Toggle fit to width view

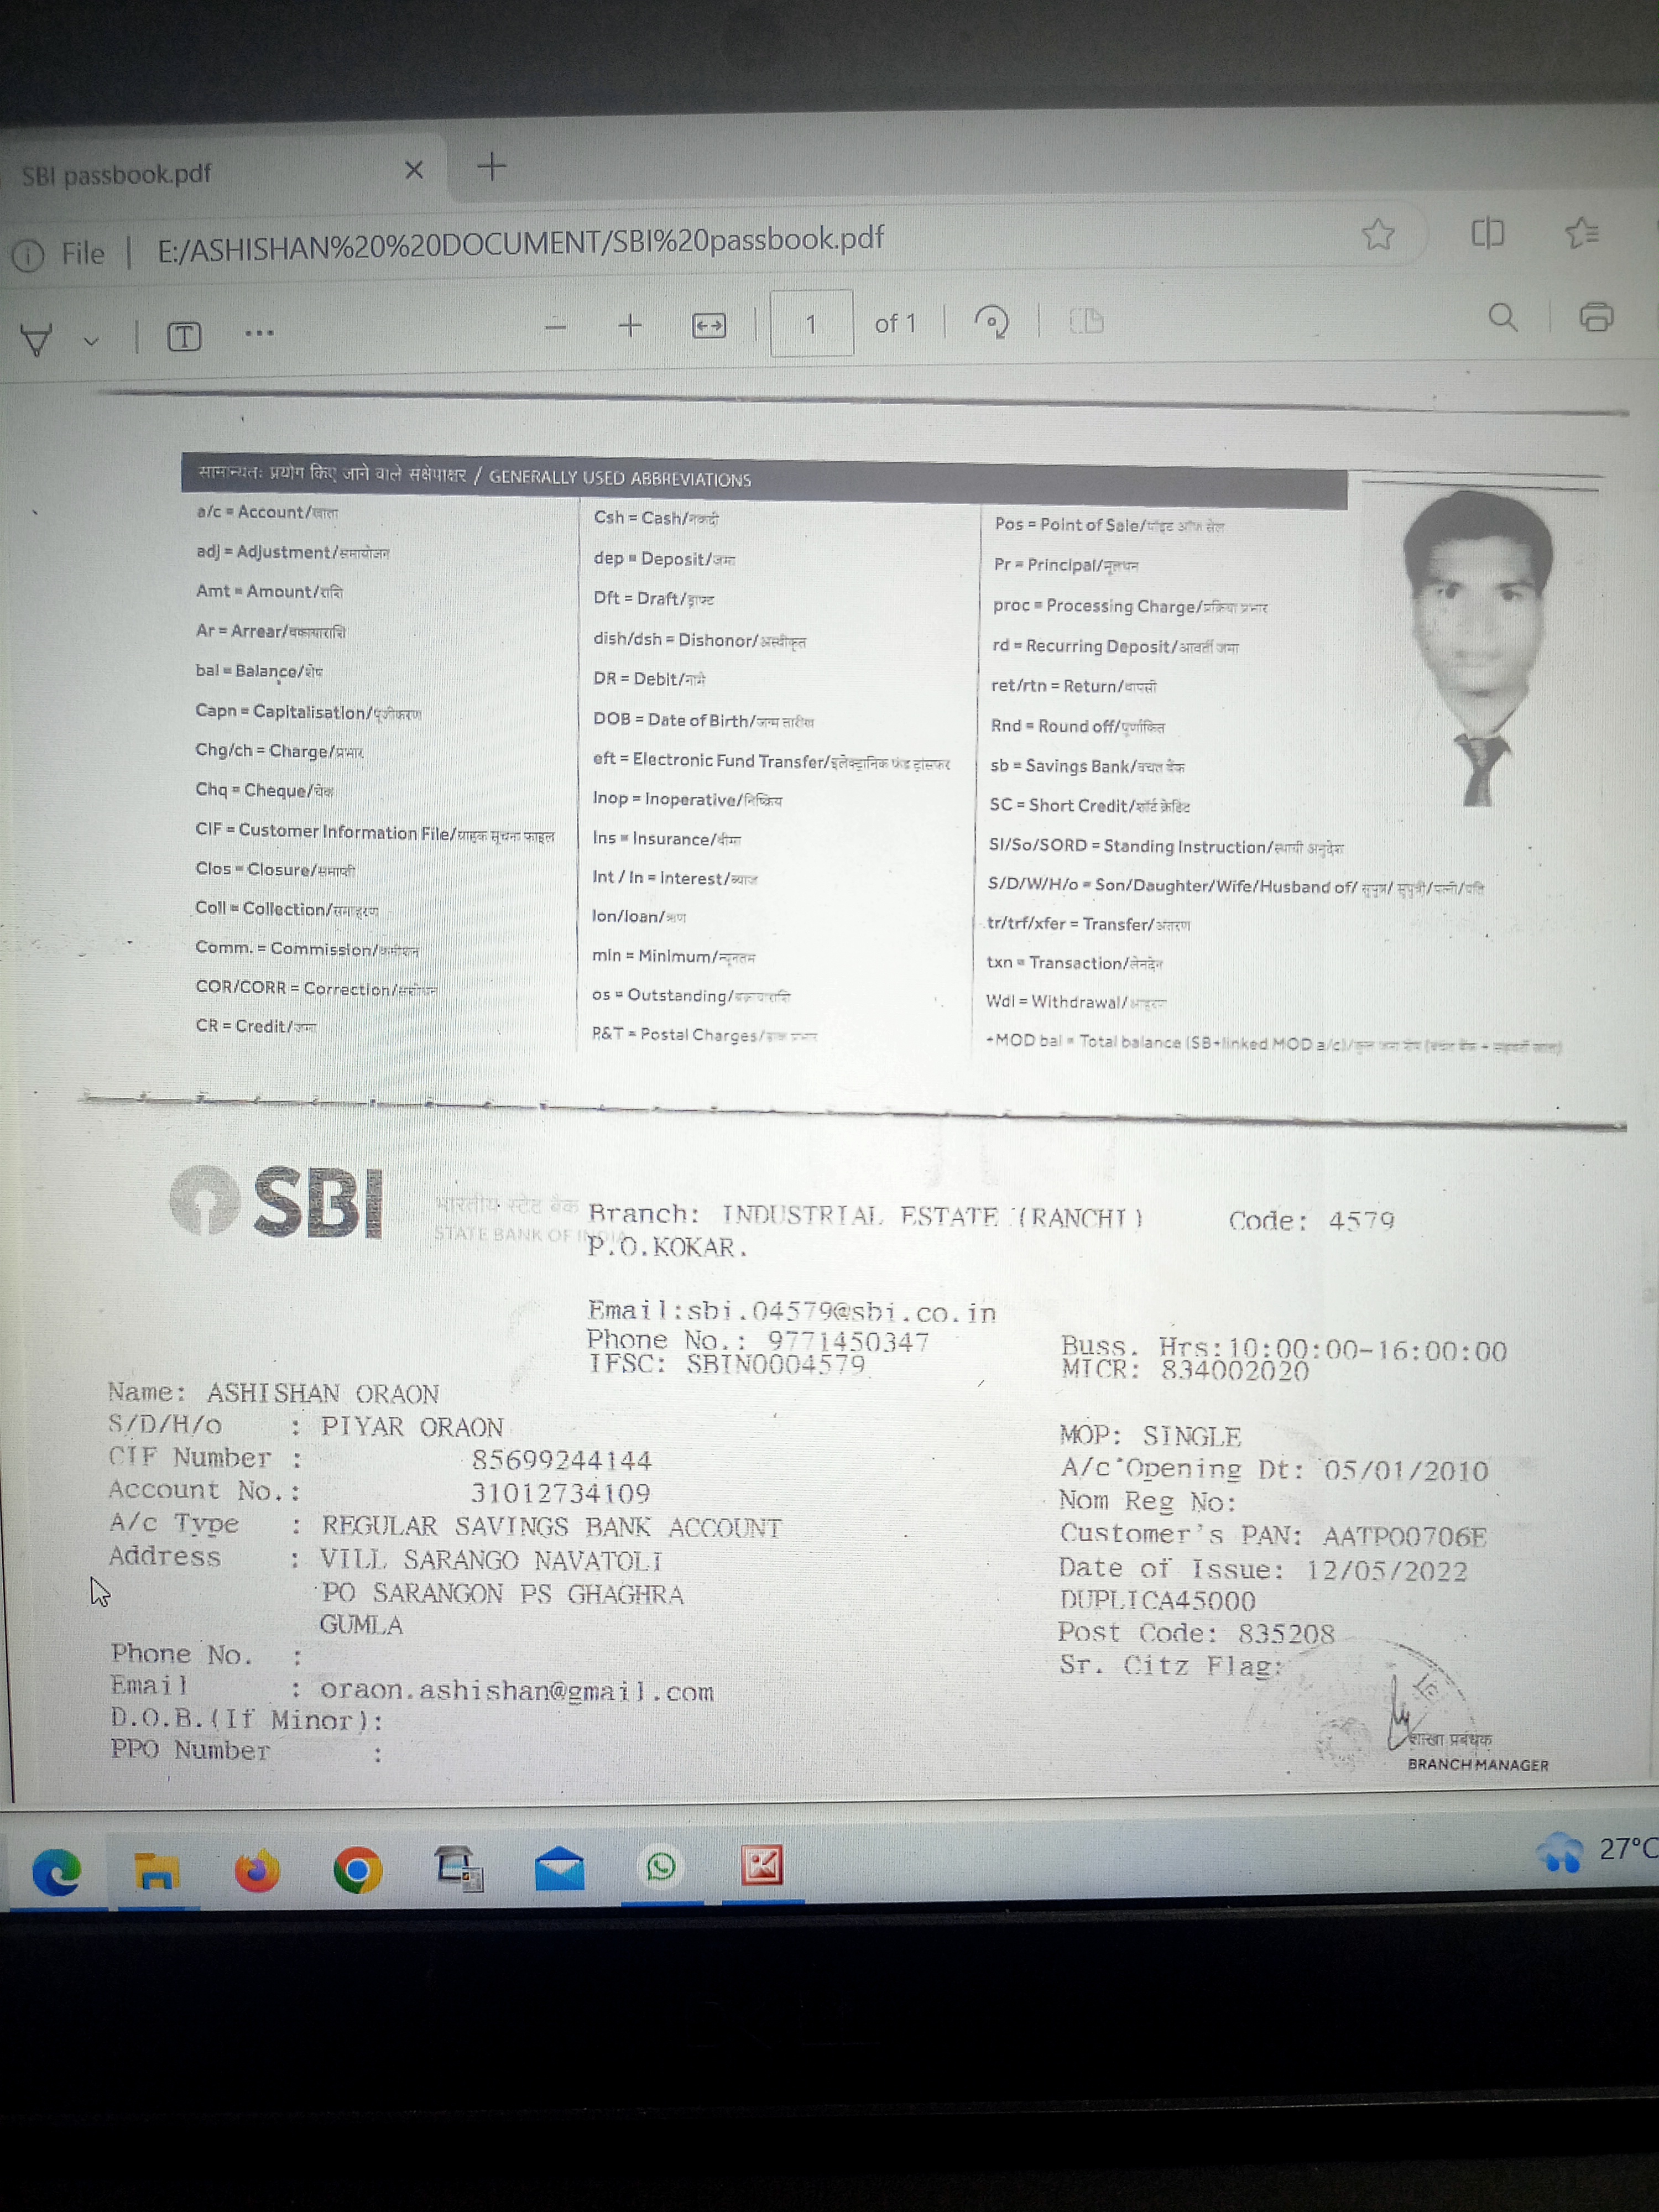709,325
